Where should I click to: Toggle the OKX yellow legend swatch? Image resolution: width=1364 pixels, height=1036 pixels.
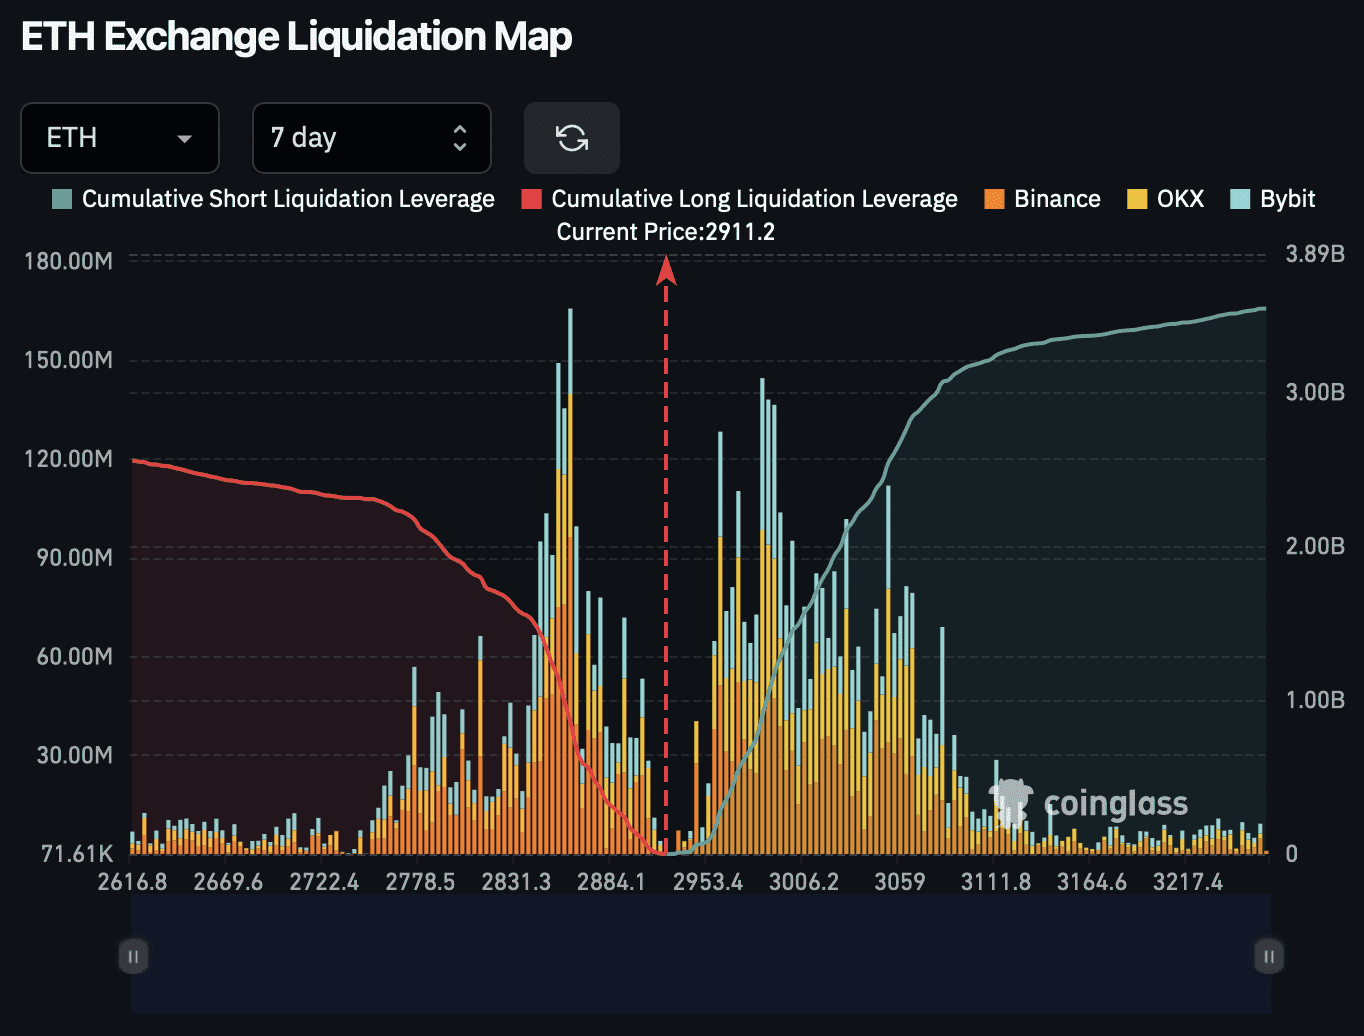[x=1137, y=199]
